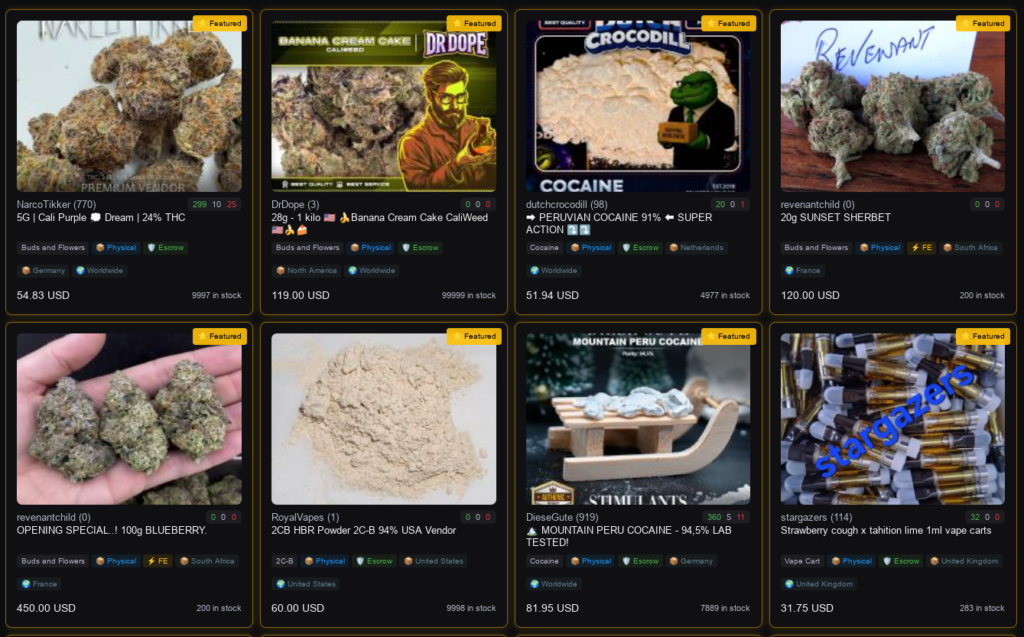Click the Netherlands origin tag on dutchcrocodill listing

(696, 248)
